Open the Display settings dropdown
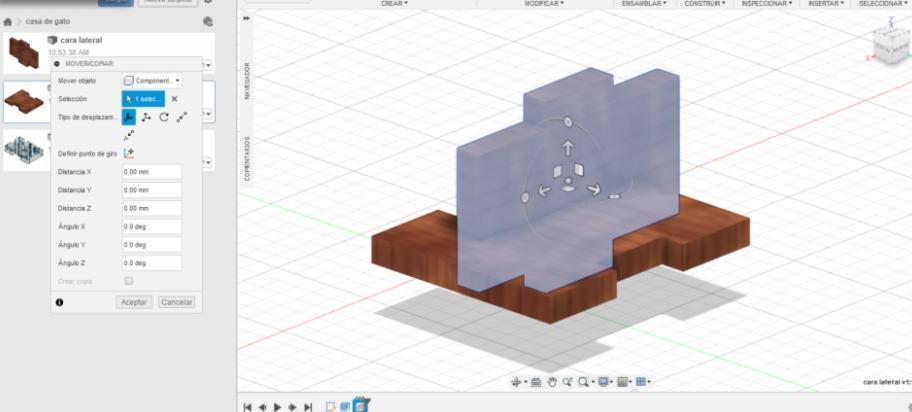 tap(605, 382)
